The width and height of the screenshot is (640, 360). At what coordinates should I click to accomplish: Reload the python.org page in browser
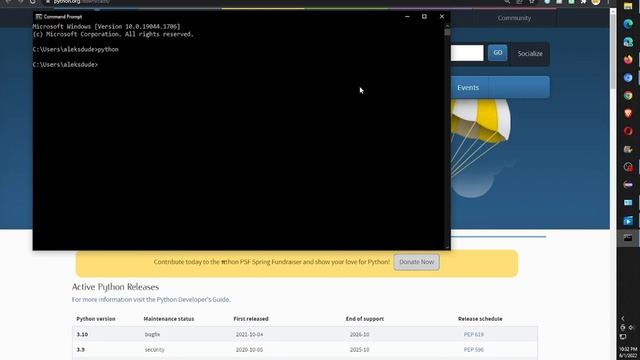(32, 2)
